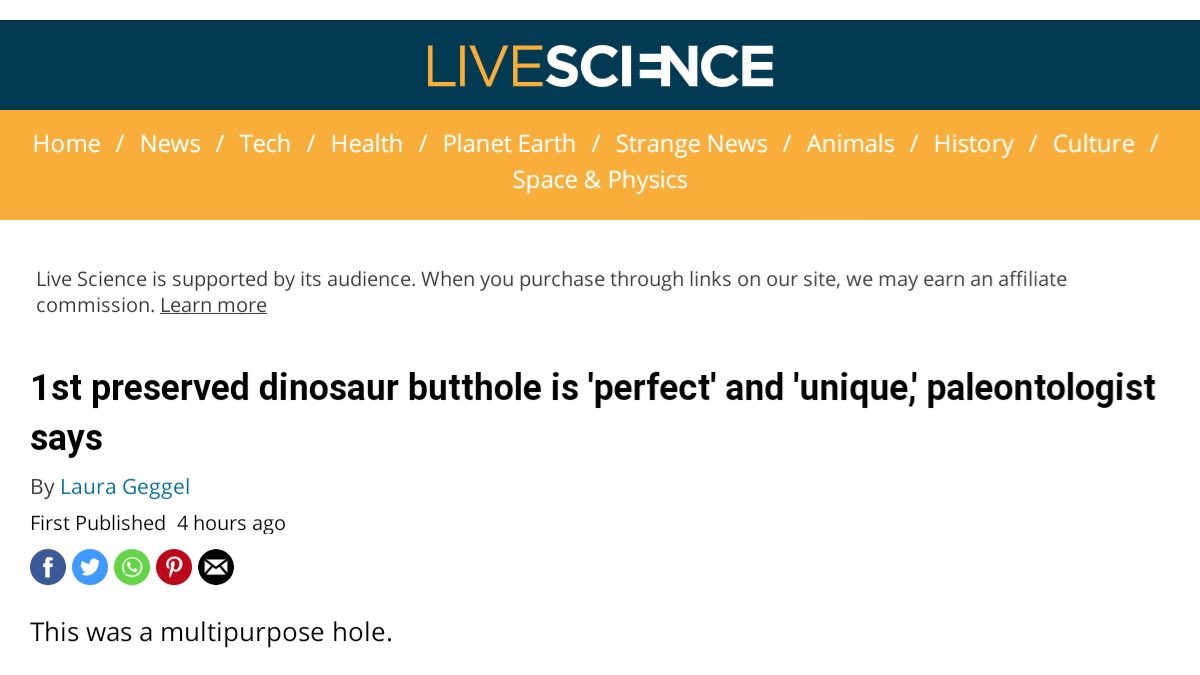Share the article on Twitter
Screen dimensions: 1200x675
90,567
